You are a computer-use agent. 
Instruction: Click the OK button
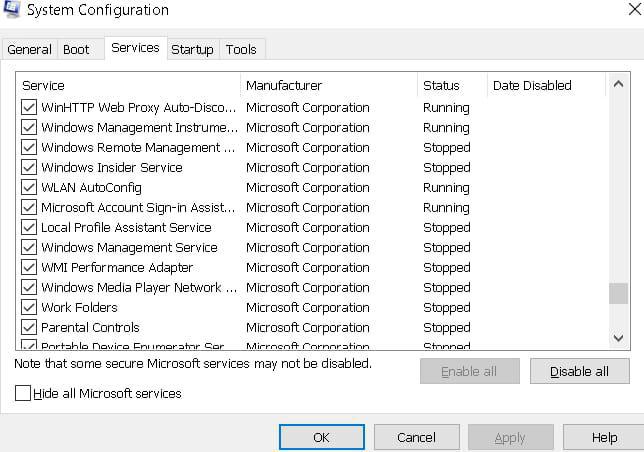[x=321, y=437]
